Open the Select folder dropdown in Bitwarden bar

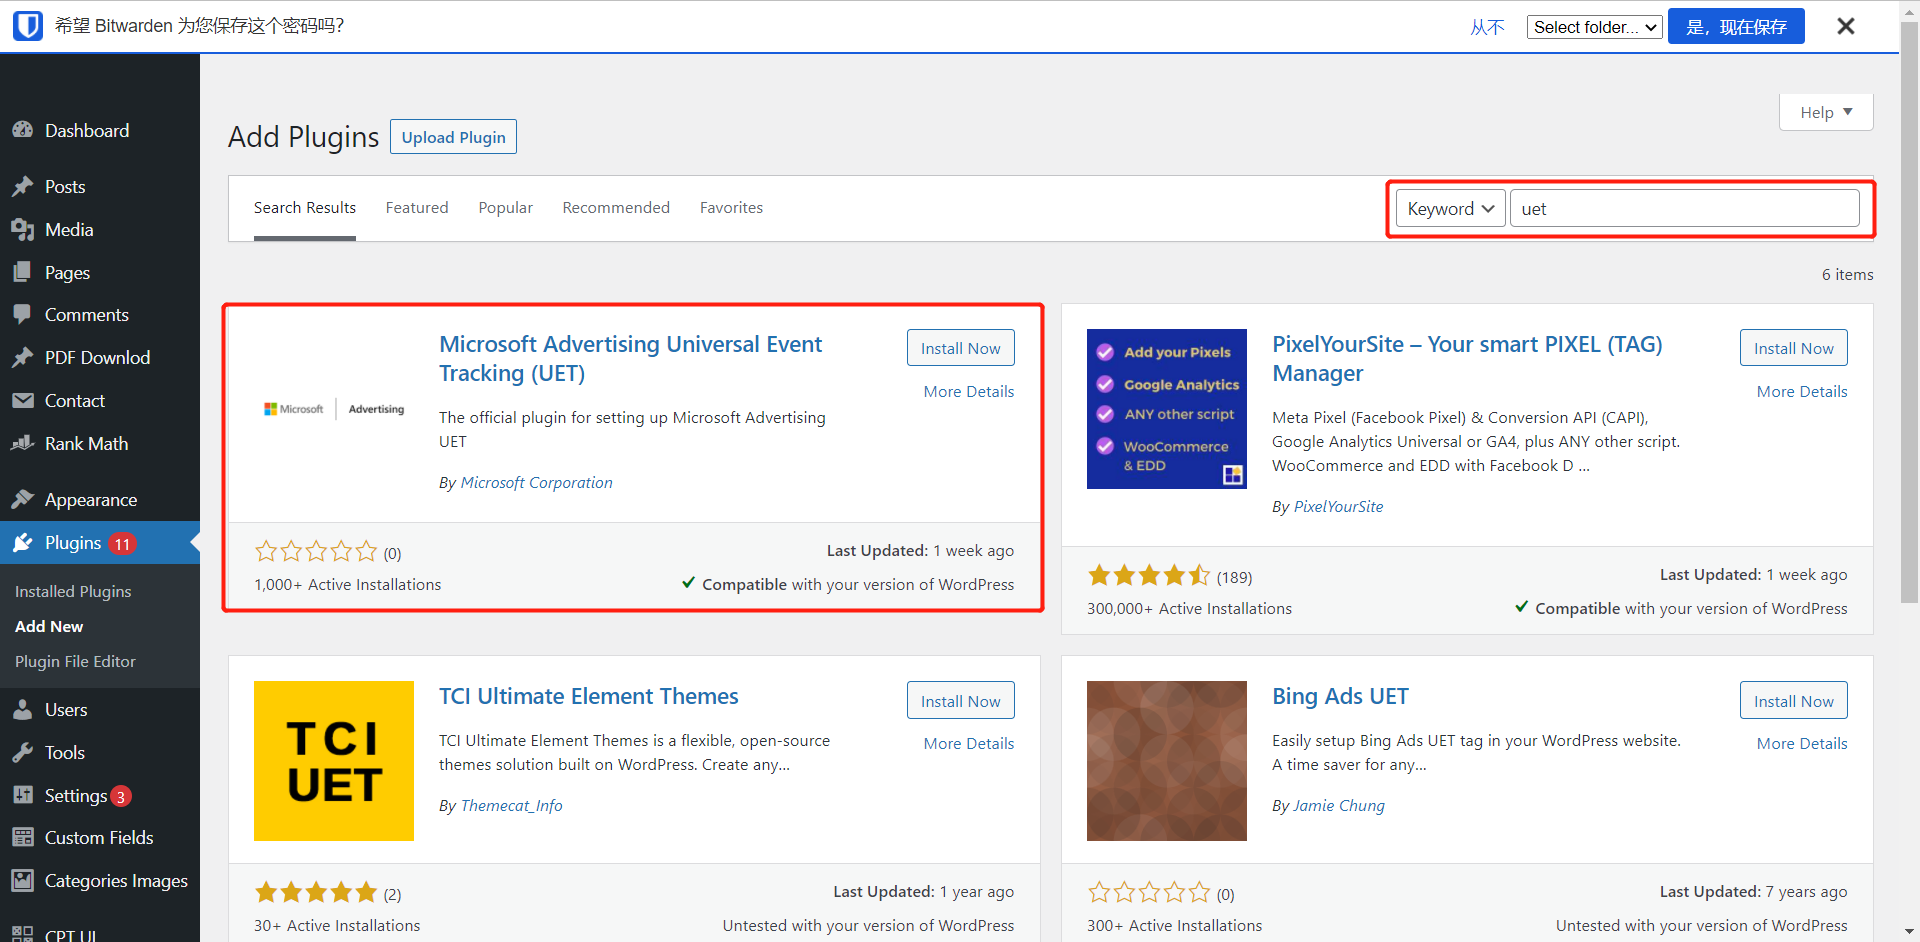pos(1594,27)
